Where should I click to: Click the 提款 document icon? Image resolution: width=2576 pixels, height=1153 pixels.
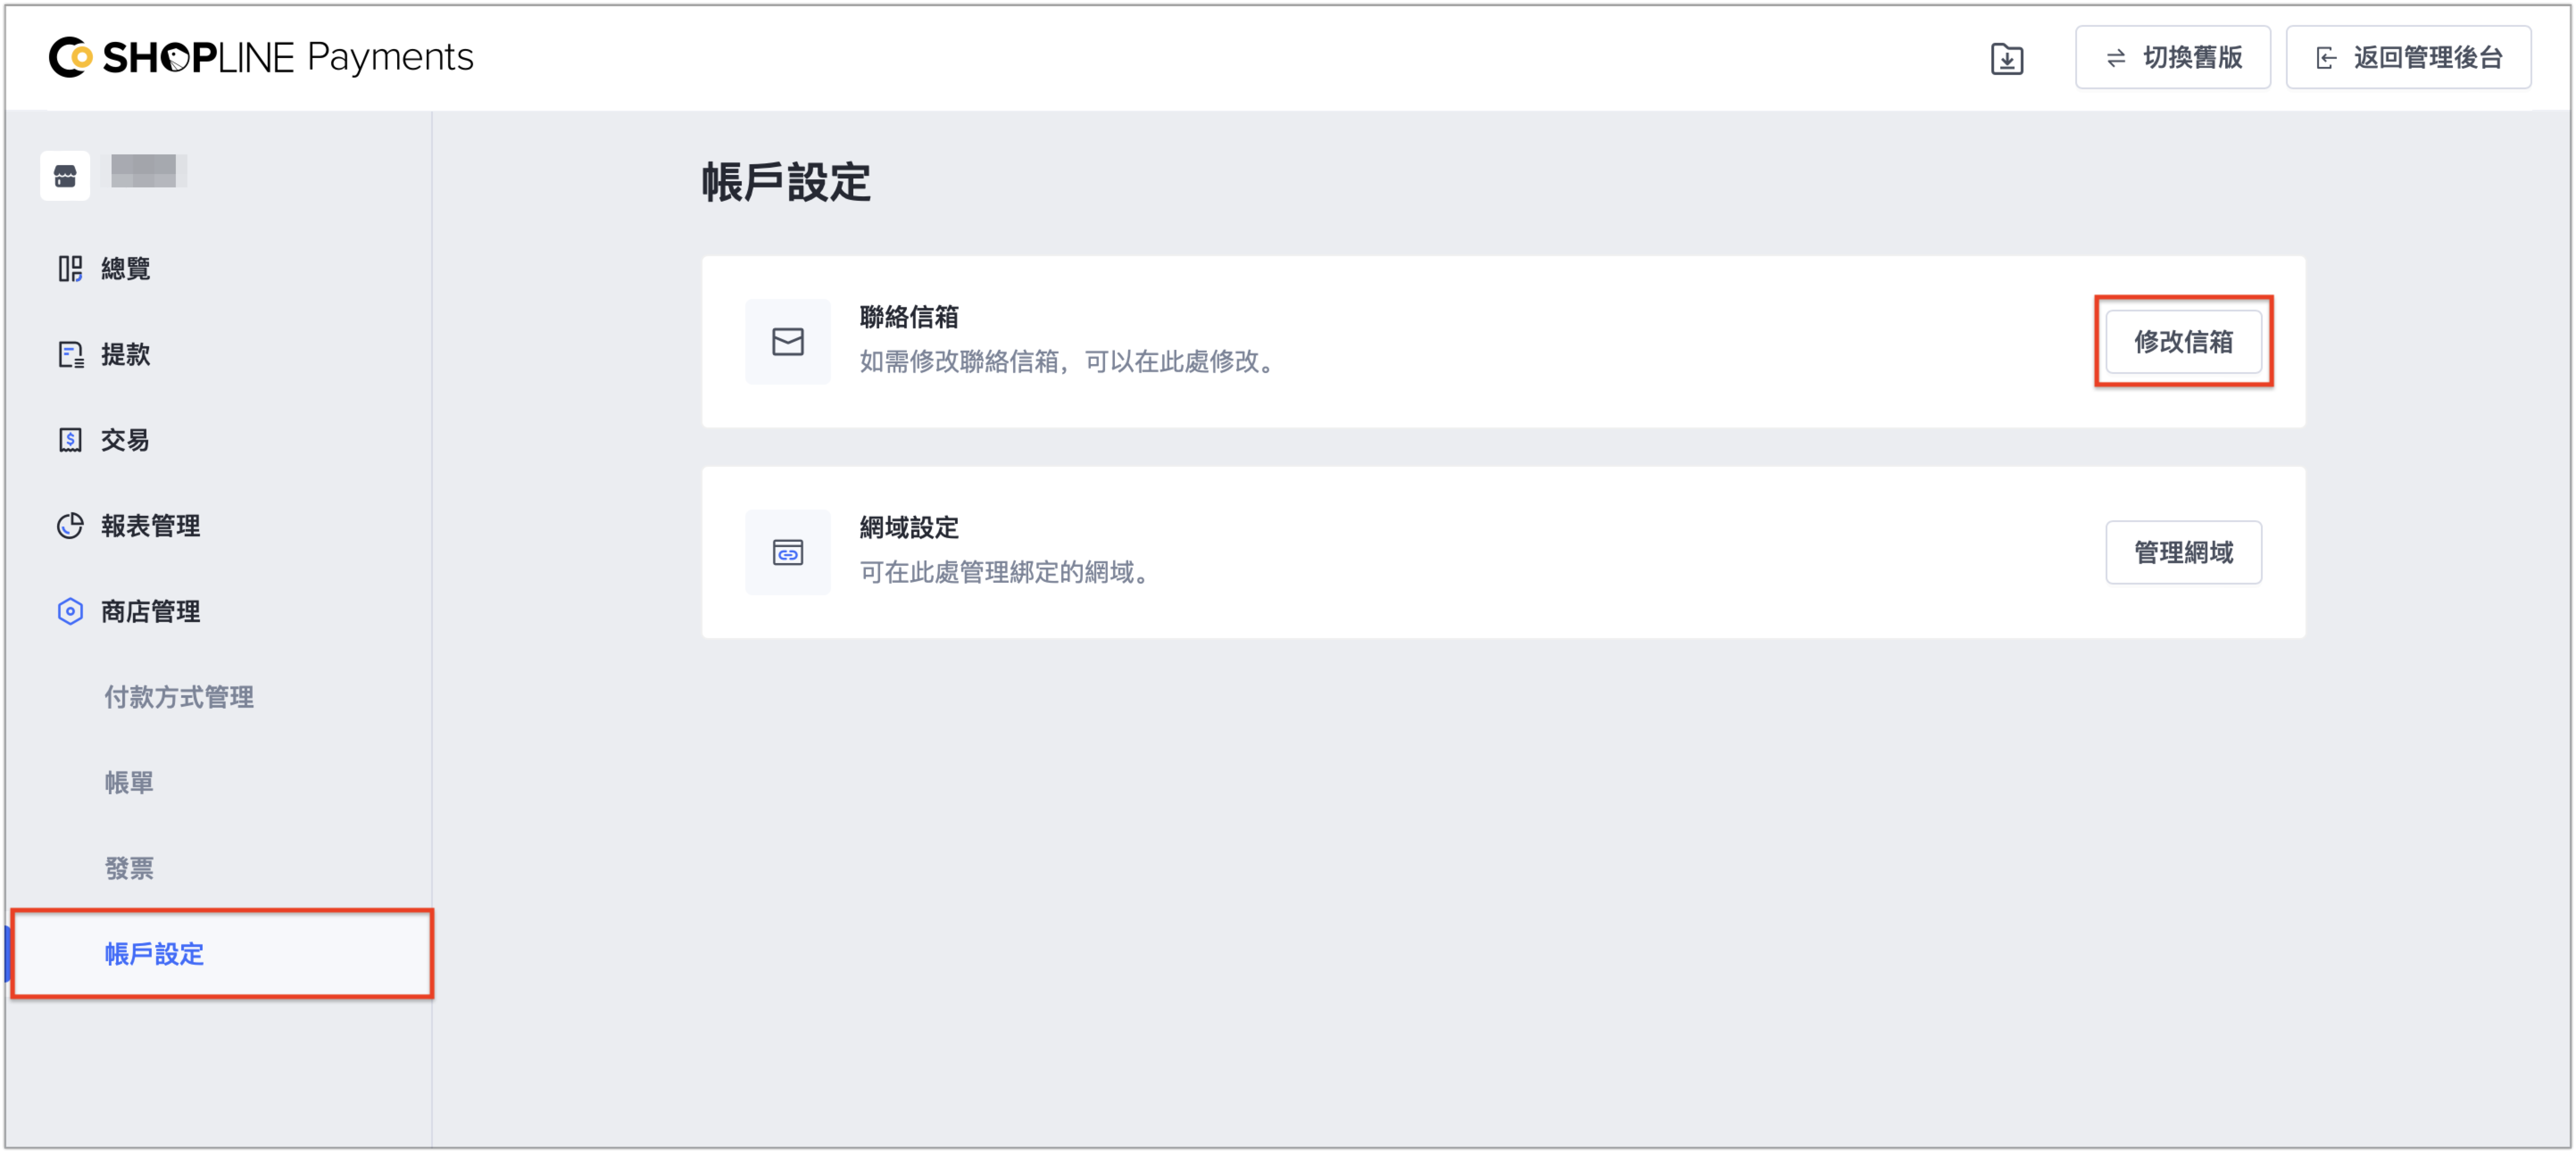coord(70,355)
